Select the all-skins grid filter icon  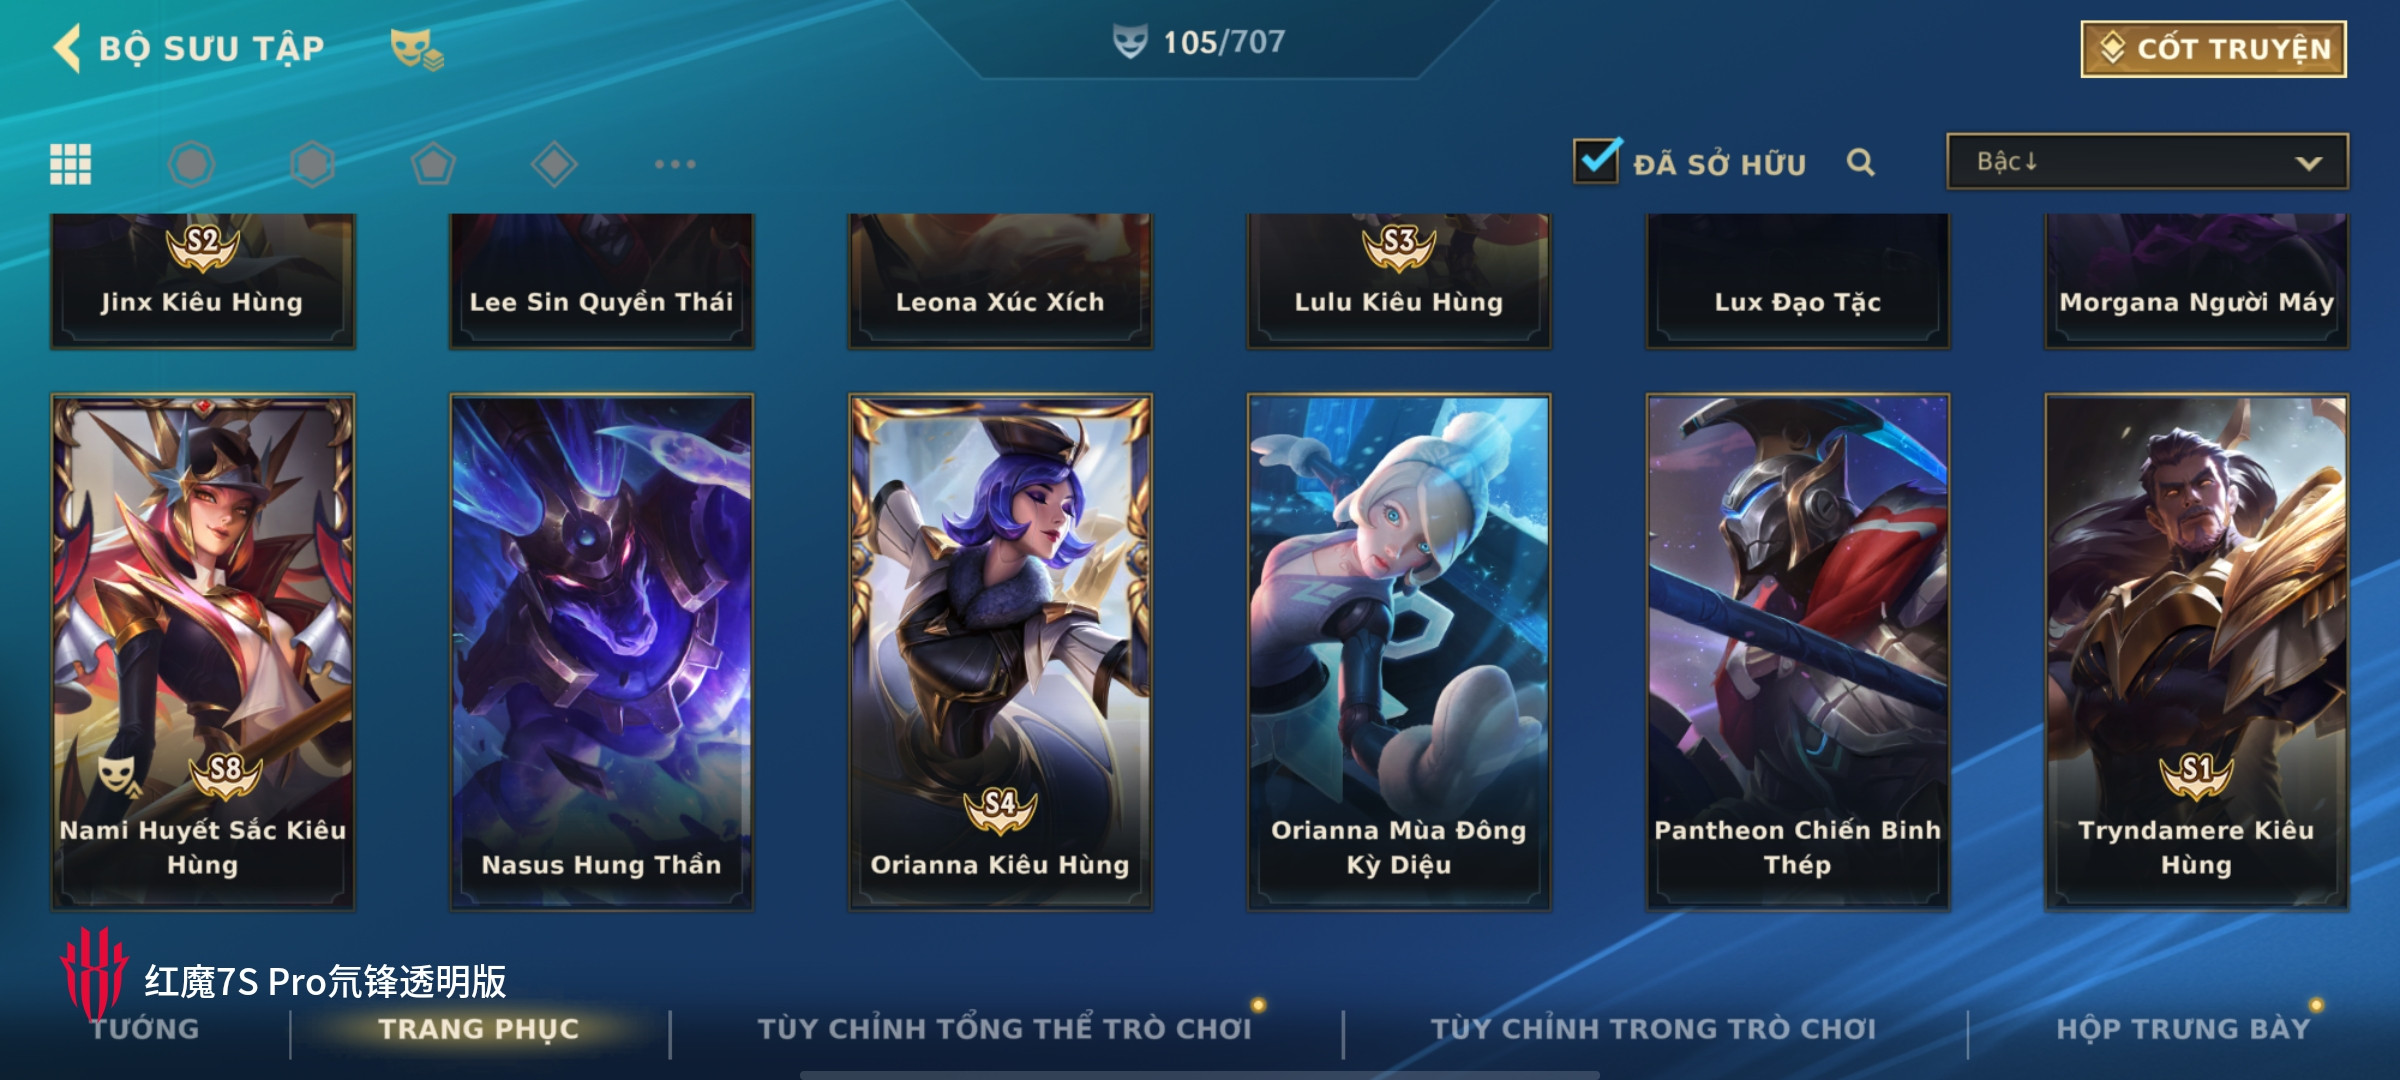coord(71,164)
